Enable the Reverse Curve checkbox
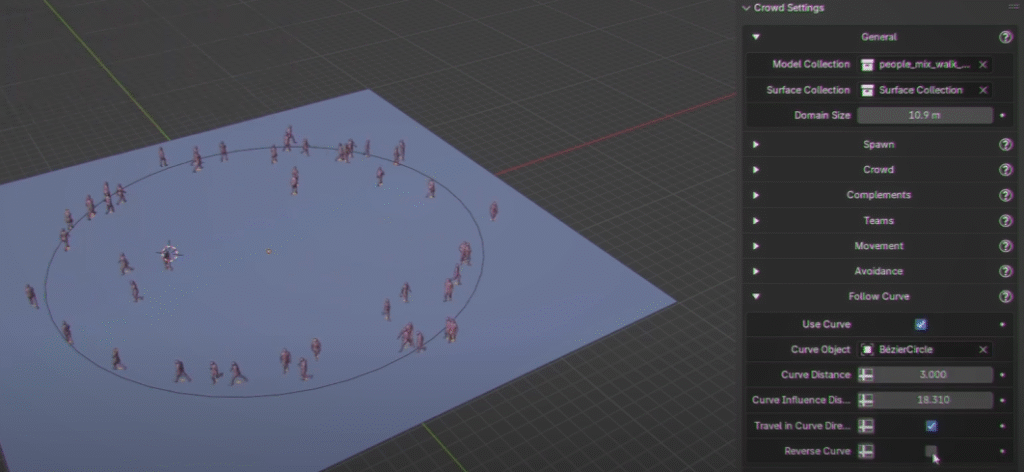This screenshot has width=1024, height=472. point(931,452)
